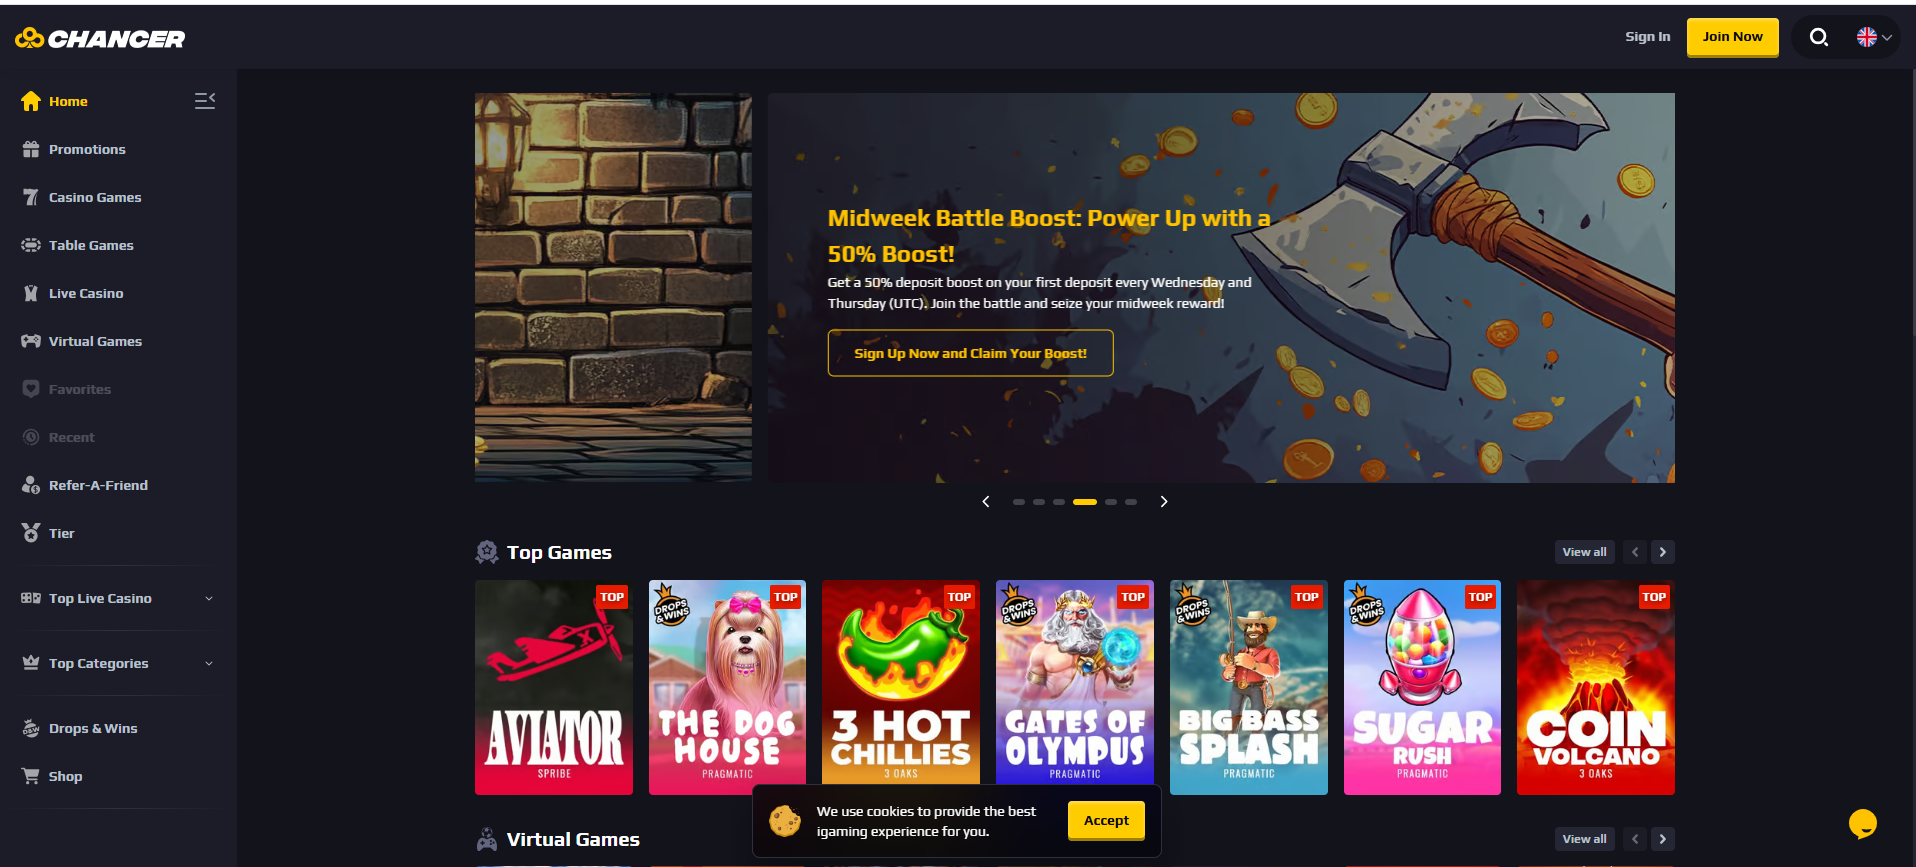Viewport: 1916px width, 867px height.
Task: Show next Virtual Games
Action: click(1663, 839)
